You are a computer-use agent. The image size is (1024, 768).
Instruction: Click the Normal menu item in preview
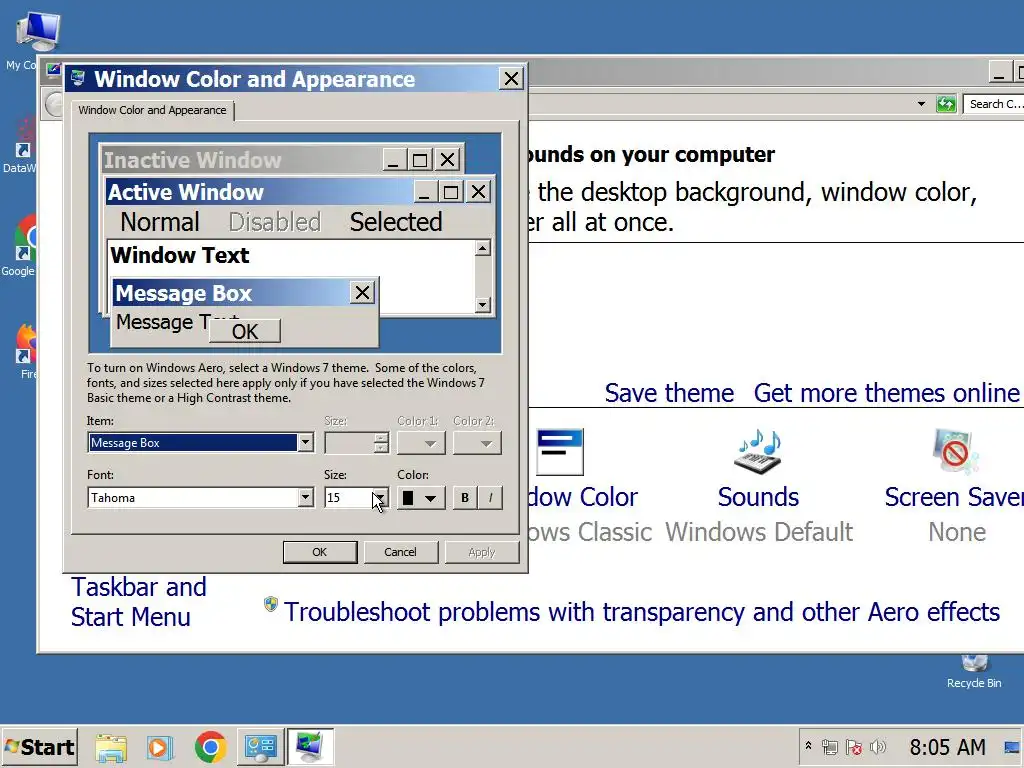[160, 222]
